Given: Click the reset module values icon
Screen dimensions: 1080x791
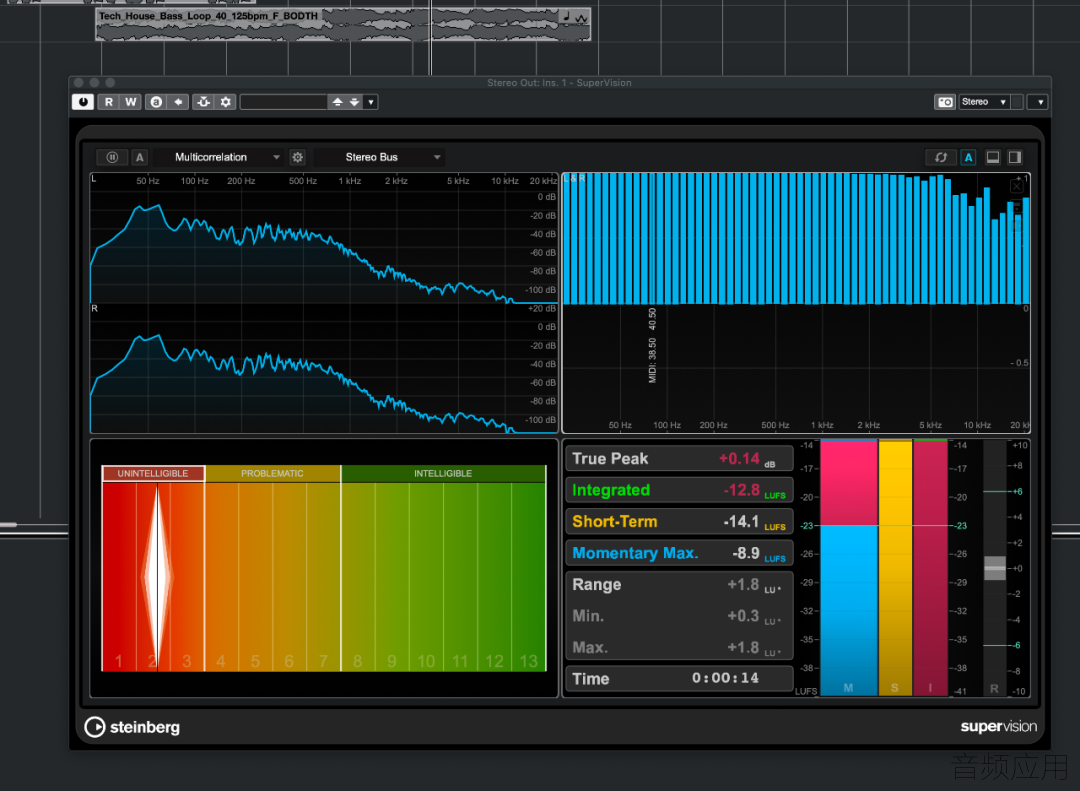Looking at the screenshot, I should [941, 157].
